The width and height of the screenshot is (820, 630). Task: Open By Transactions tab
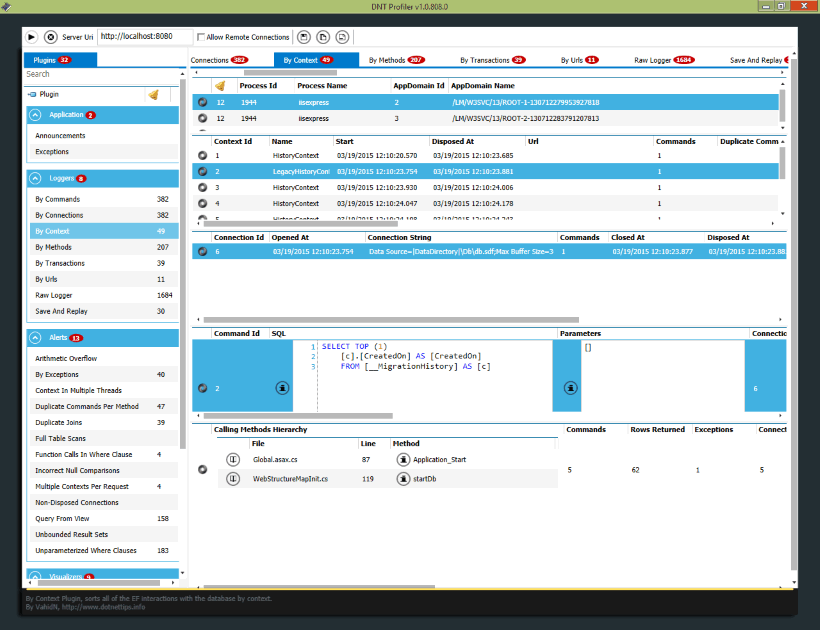click(493, 60)
